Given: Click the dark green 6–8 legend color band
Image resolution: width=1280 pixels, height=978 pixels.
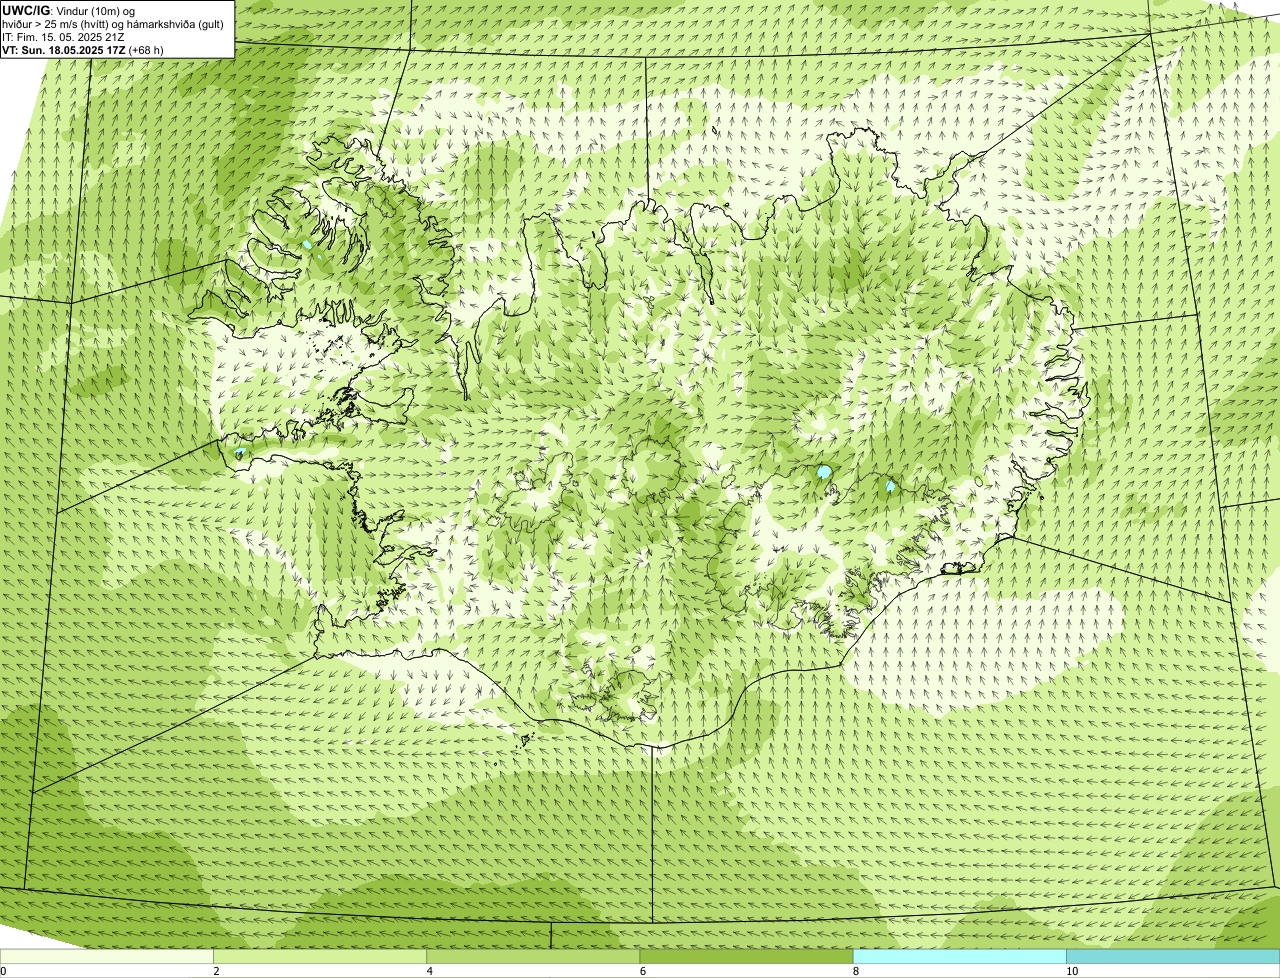Looking at the screenshot, I should (746, 956).
